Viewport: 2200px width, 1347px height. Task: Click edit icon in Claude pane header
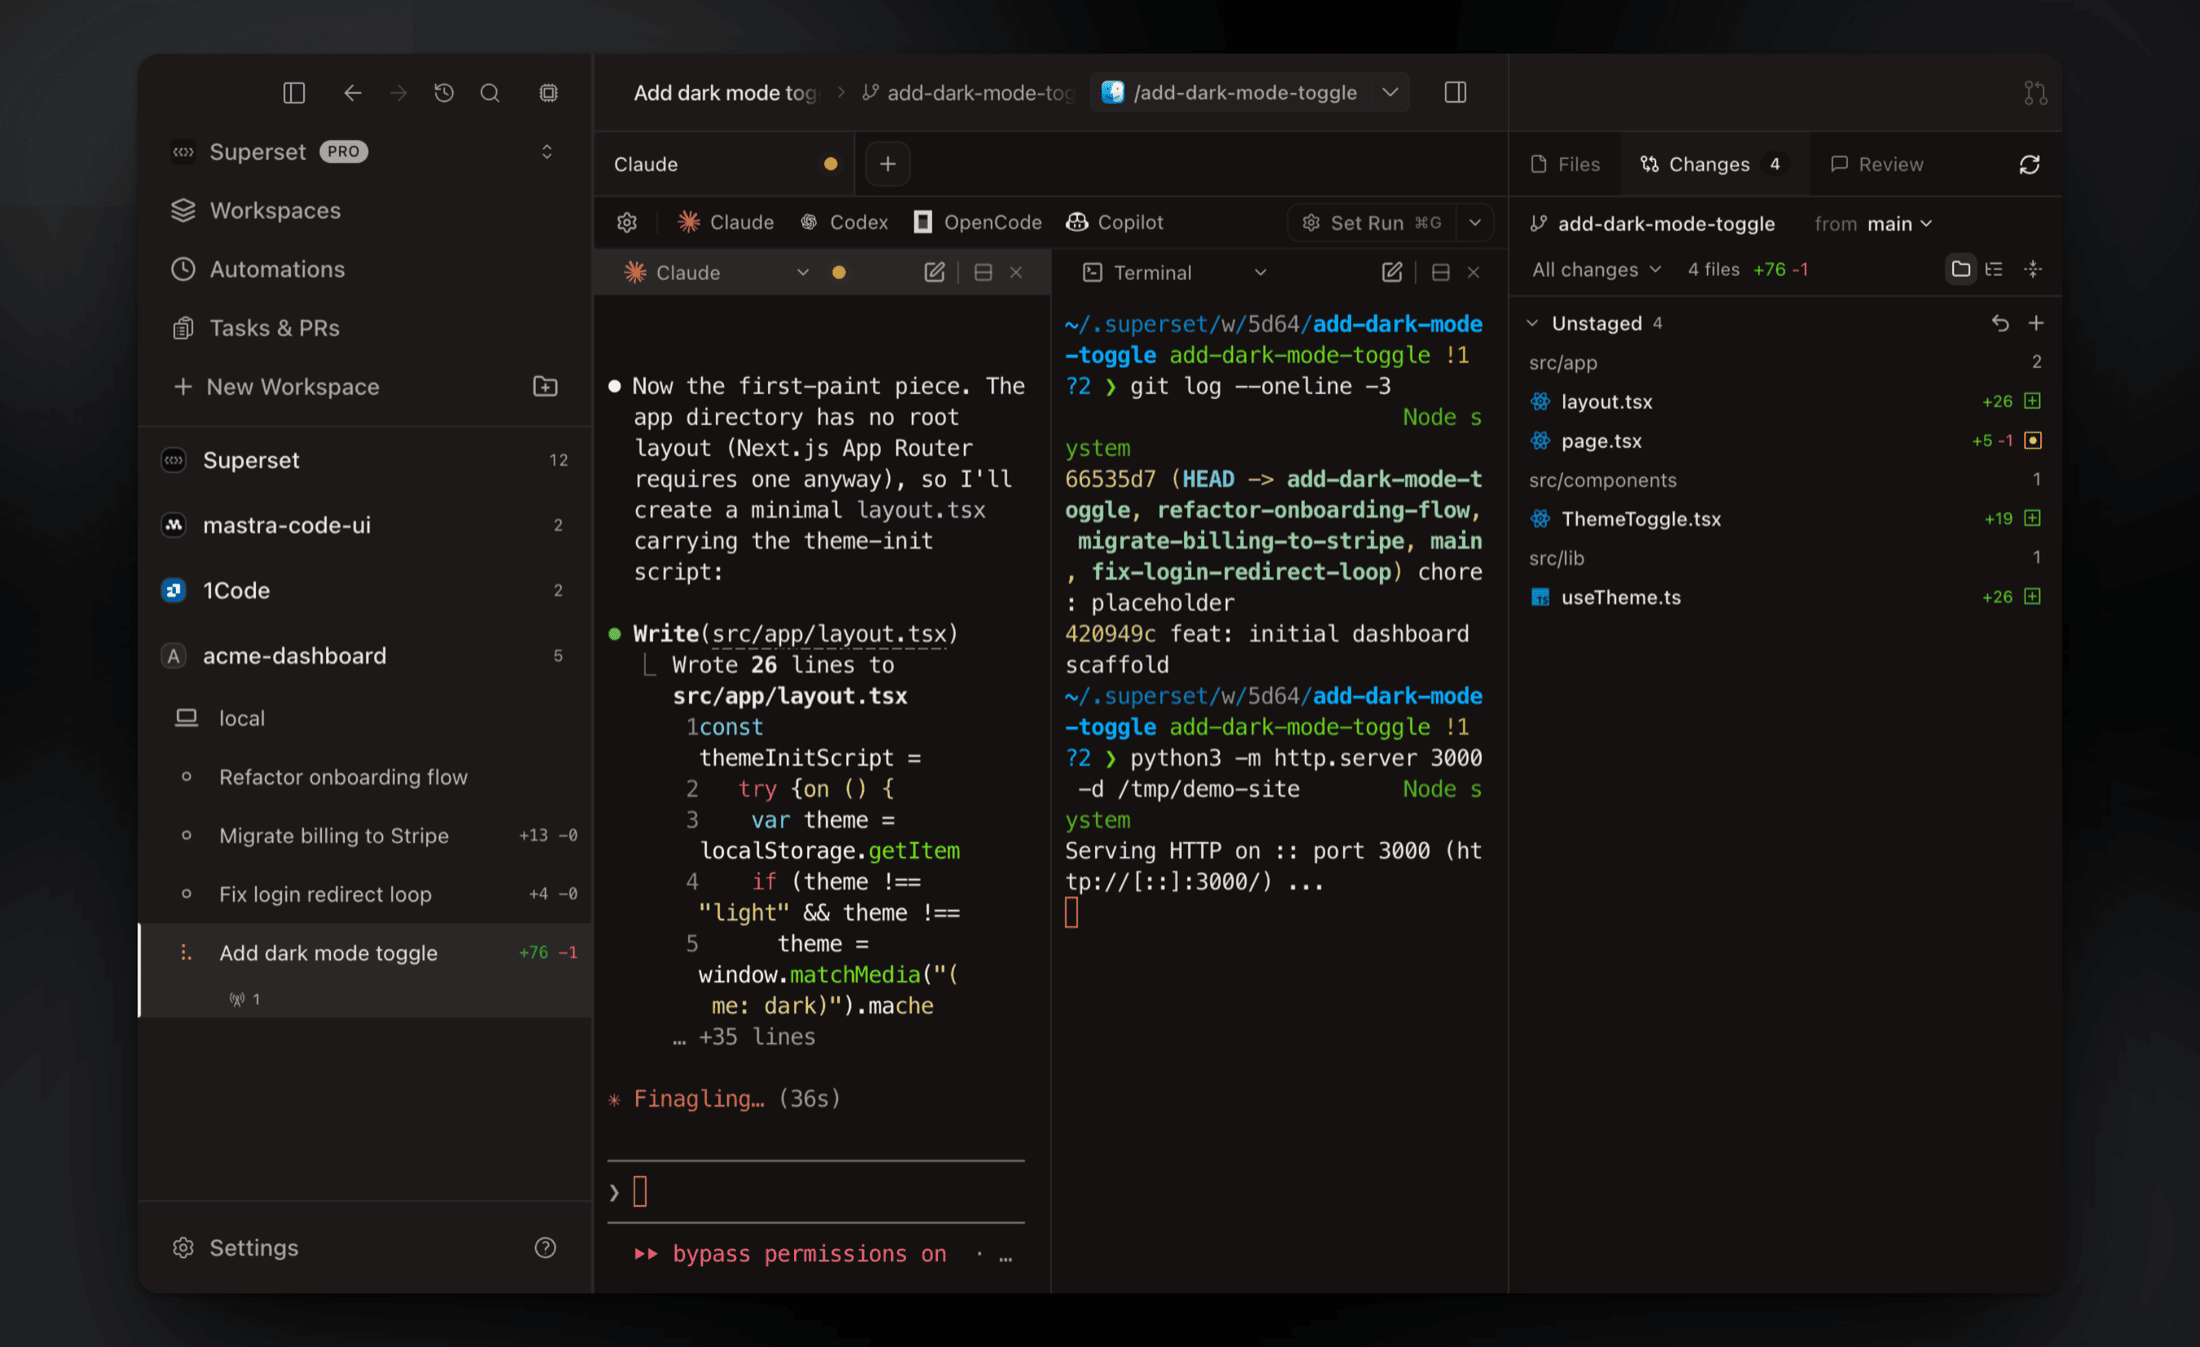pos(934,272)
